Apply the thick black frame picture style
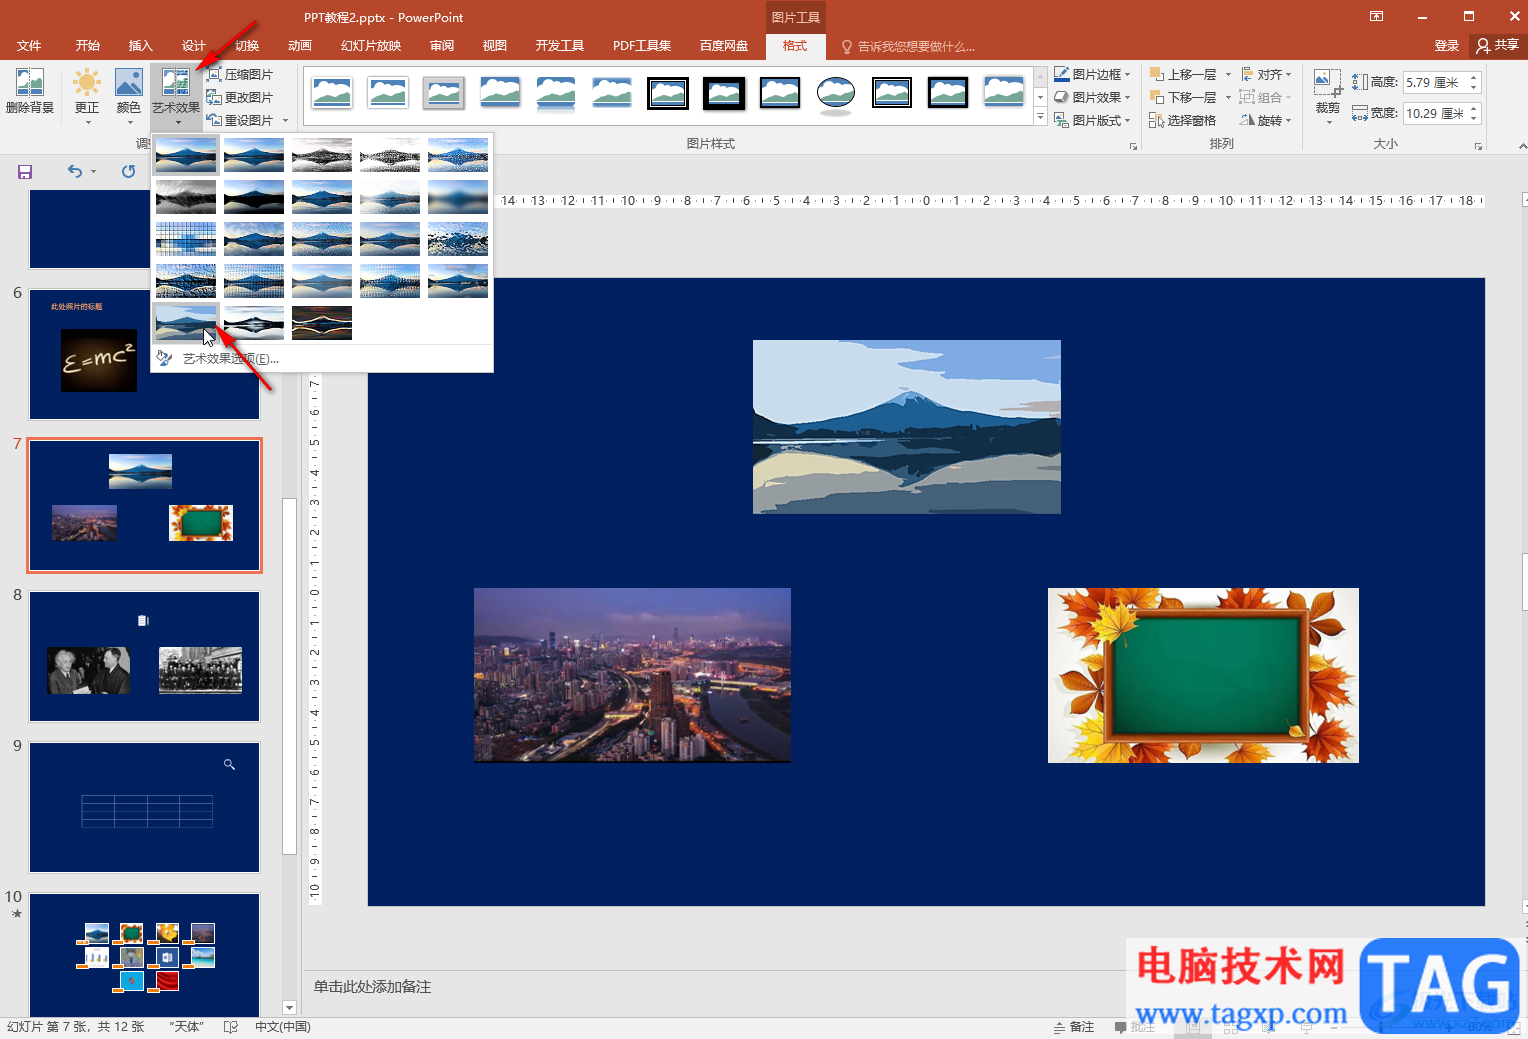The height and width of the screenshot is (1039, 1528). [x=724, y=94]
